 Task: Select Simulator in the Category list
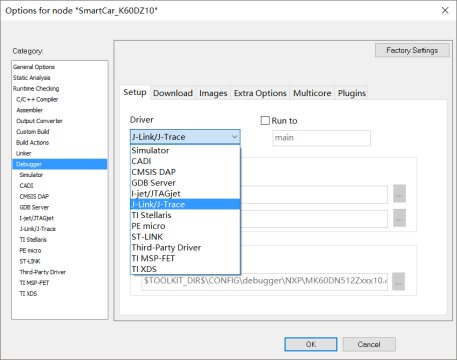[x=31, y=175]
